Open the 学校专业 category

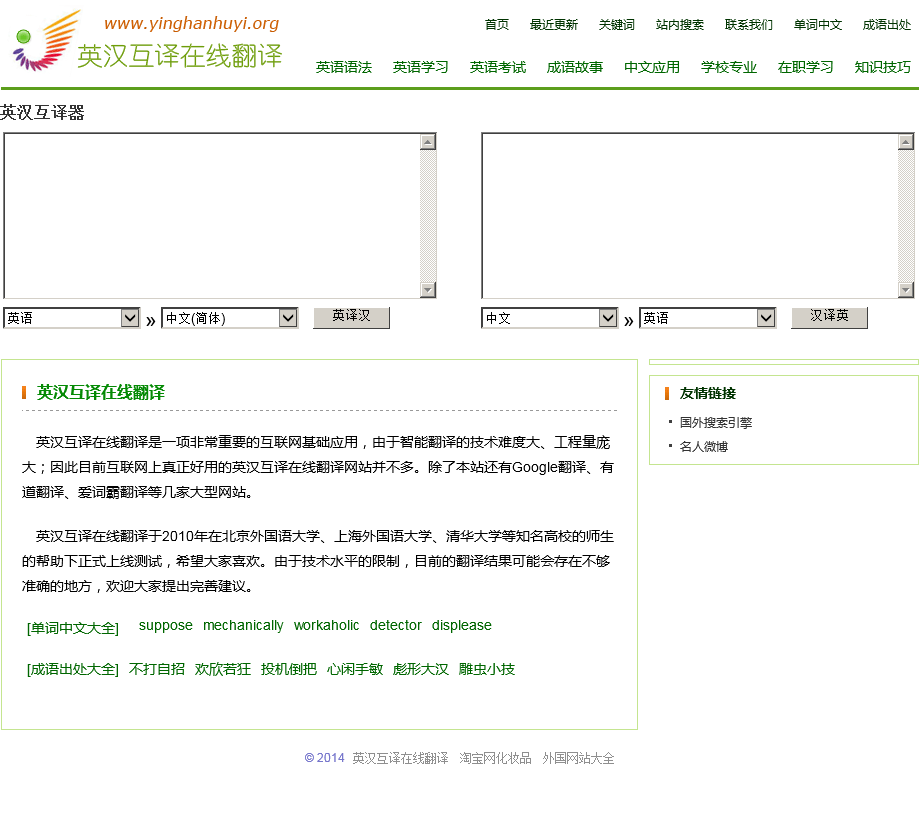[728, 67]
